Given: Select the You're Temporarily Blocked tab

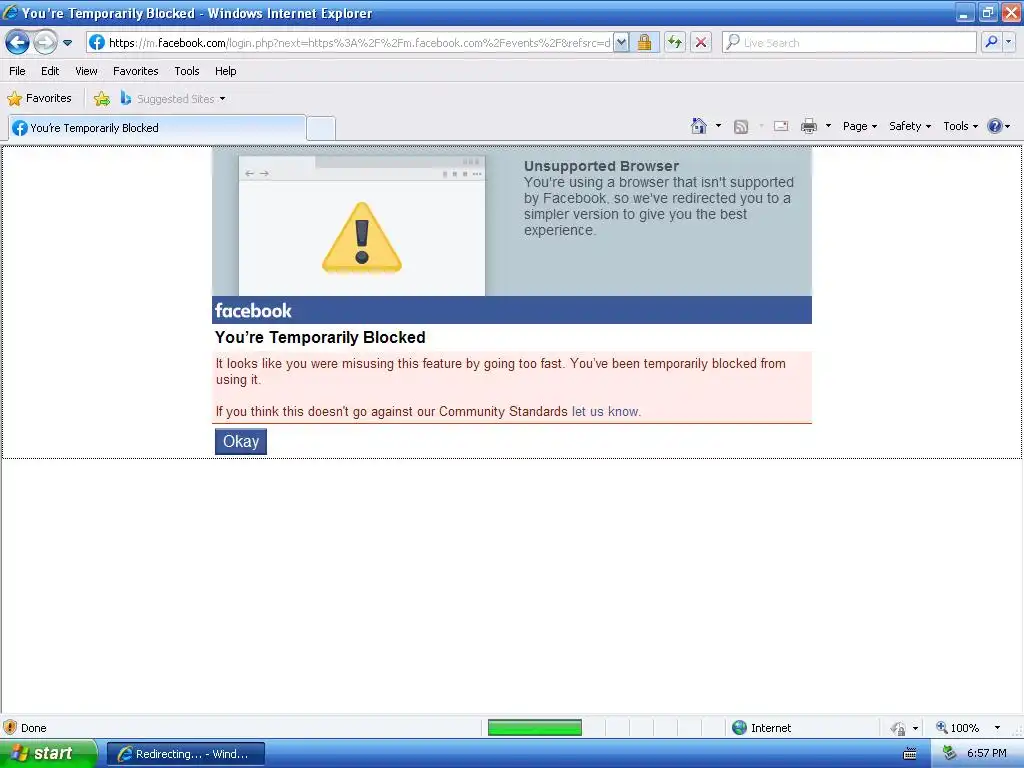Looking at the screenshot, I should 157,128.
